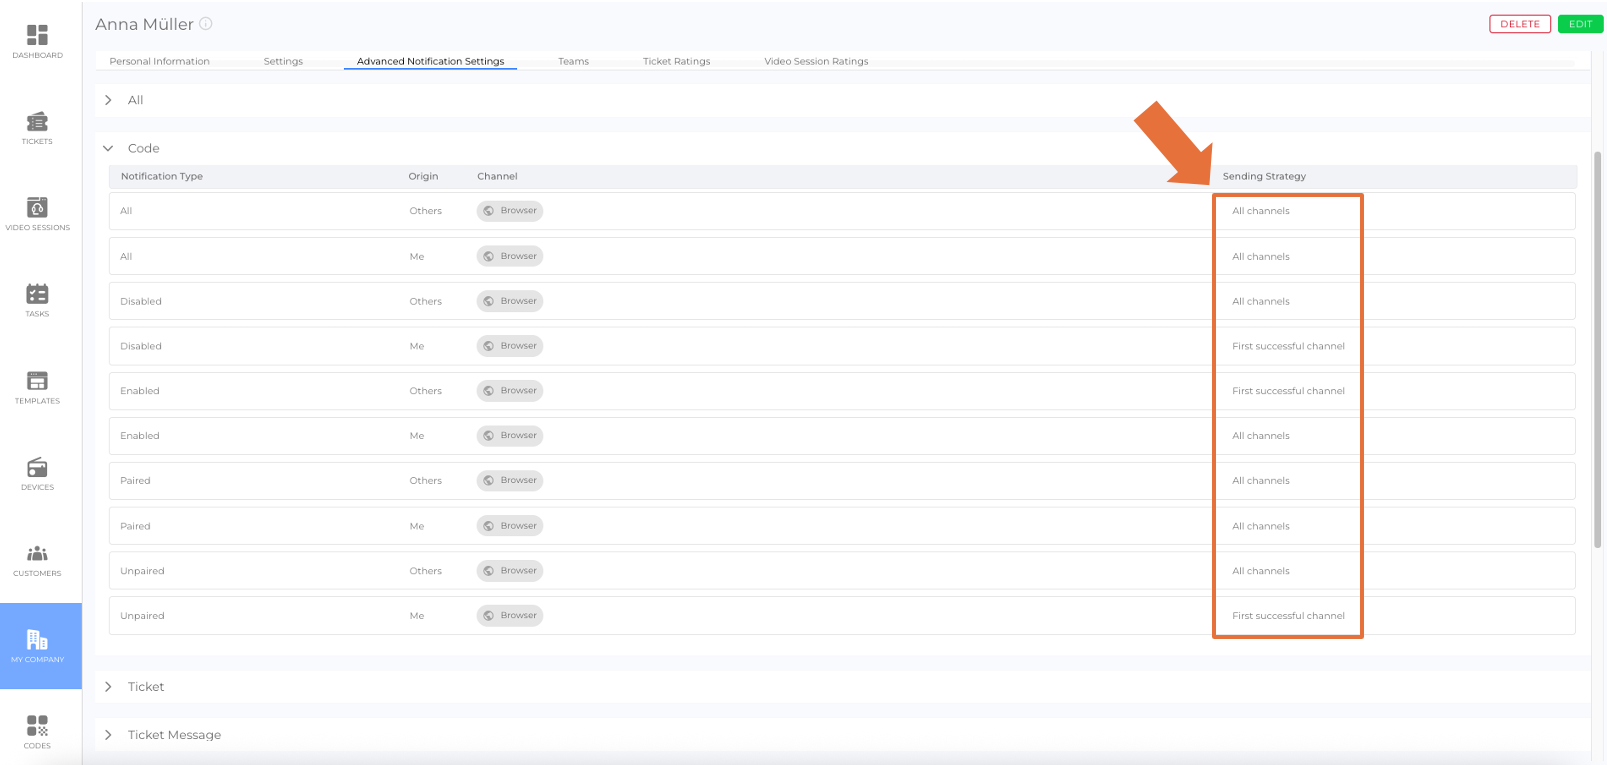Go to the Tickets sidebar icon
This screenshot has width=1607, height=765.
(37, 122)
